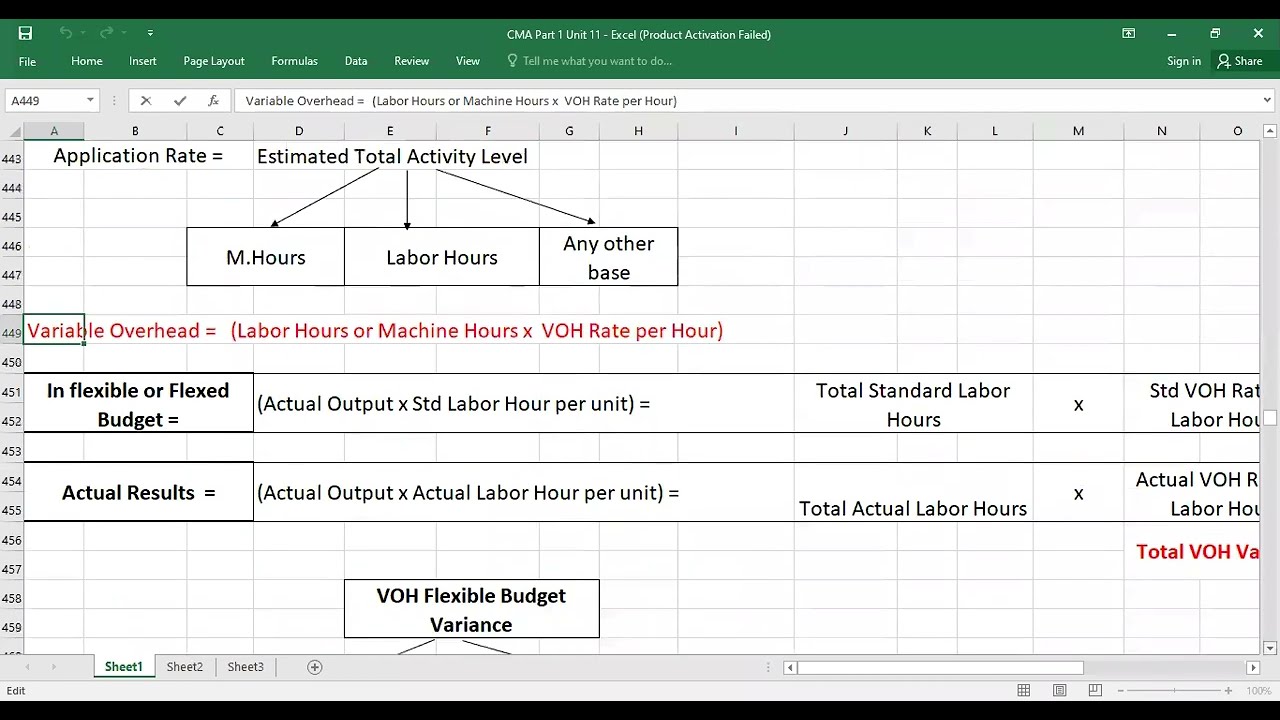Image resolution: width=1280 pixels, height=720 pixels.
Task: Click horizontal scrollbar left arrow
Action: tap(790, 667)
